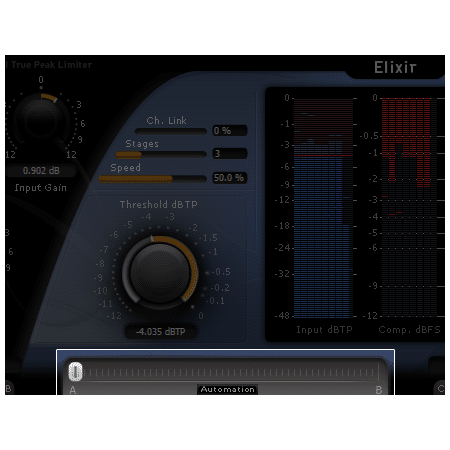Click the -0.5 mark on threshold dial

(x=221, y=272)
